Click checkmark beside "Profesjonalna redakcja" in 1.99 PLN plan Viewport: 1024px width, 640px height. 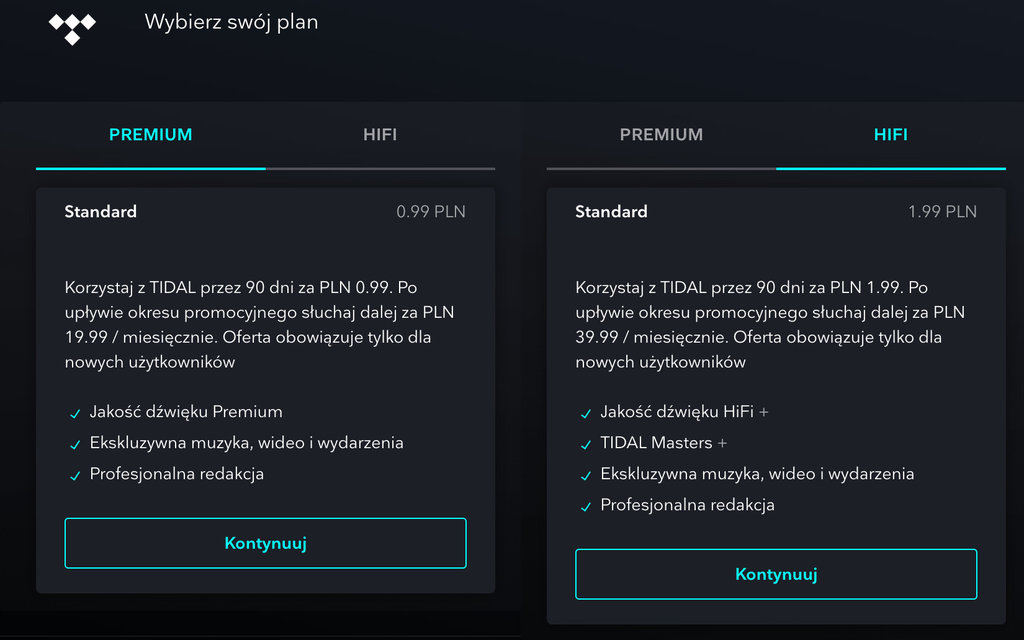click(586, 506)
